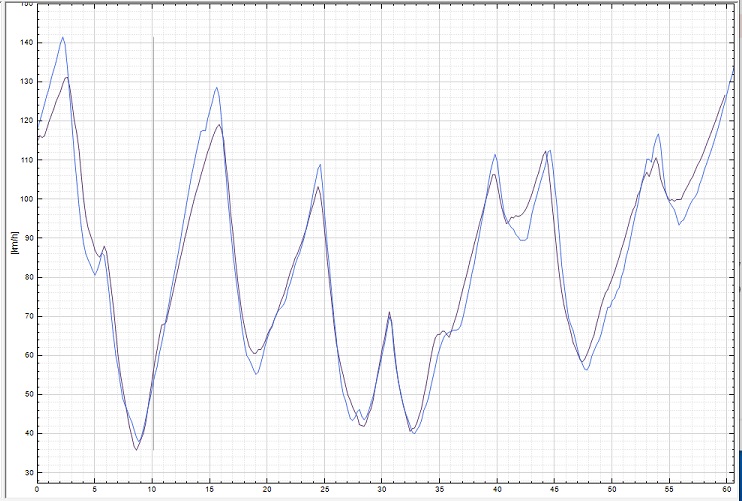Click the 140 label on speed axis
The image size is (742, 501).
(26, 43)
